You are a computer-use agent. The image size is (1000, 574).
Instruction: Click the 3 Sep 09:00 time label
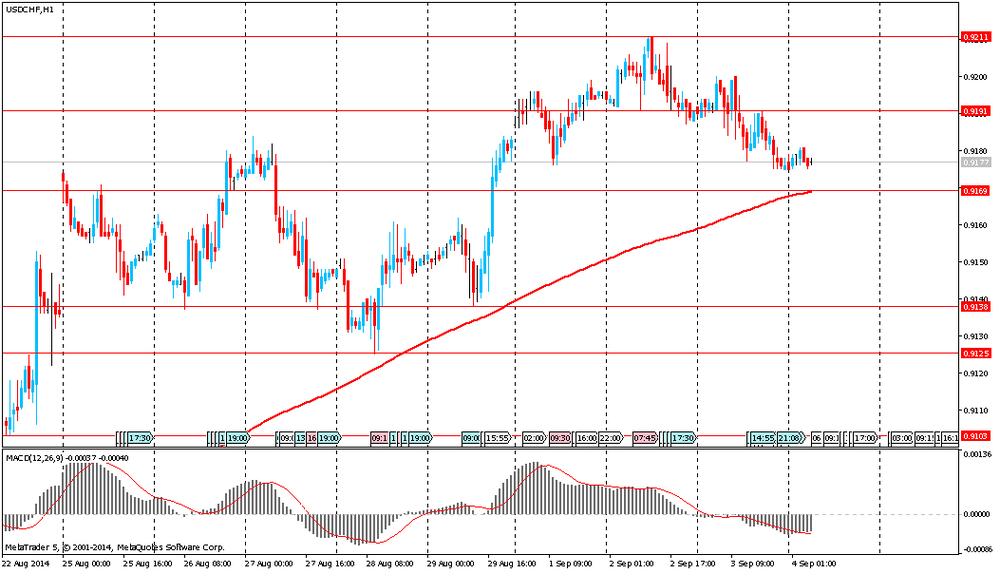click(x=753, y=564)
